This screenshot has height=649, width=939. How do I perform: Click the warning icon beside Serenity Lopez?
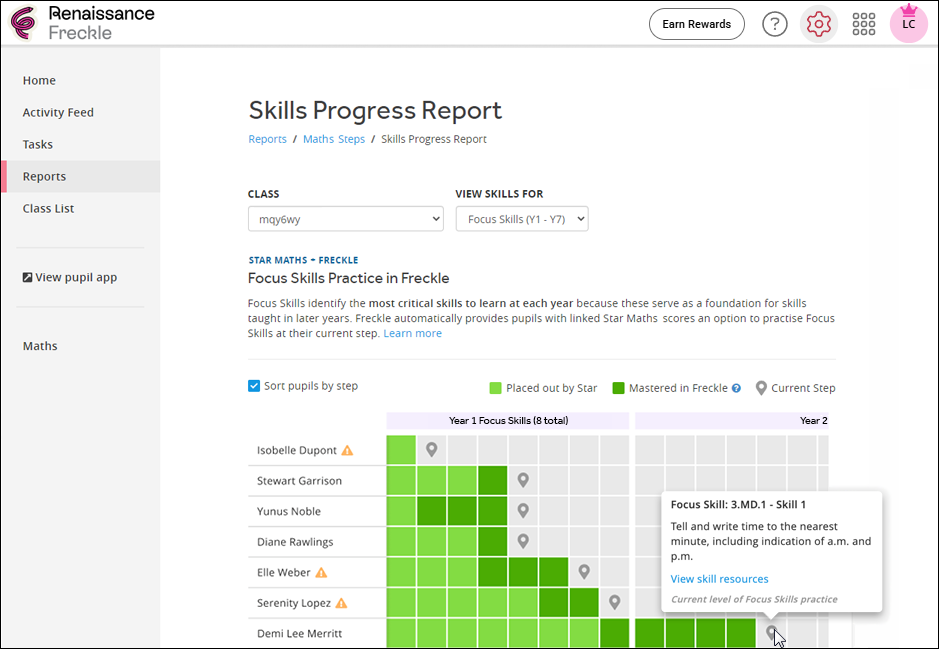pyautogui.click(x=341, y=603)
